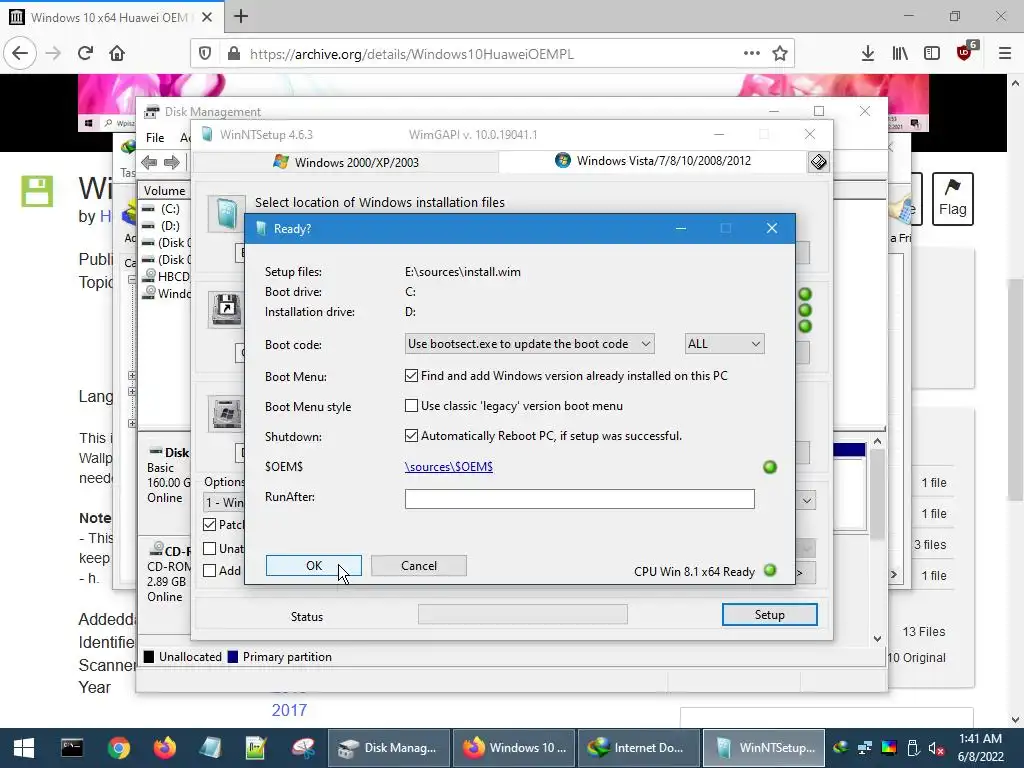Switch to Windows 2000/XP/2003 tab
The height and width of the screenshot is (768, 1024).
pos(346,162)
